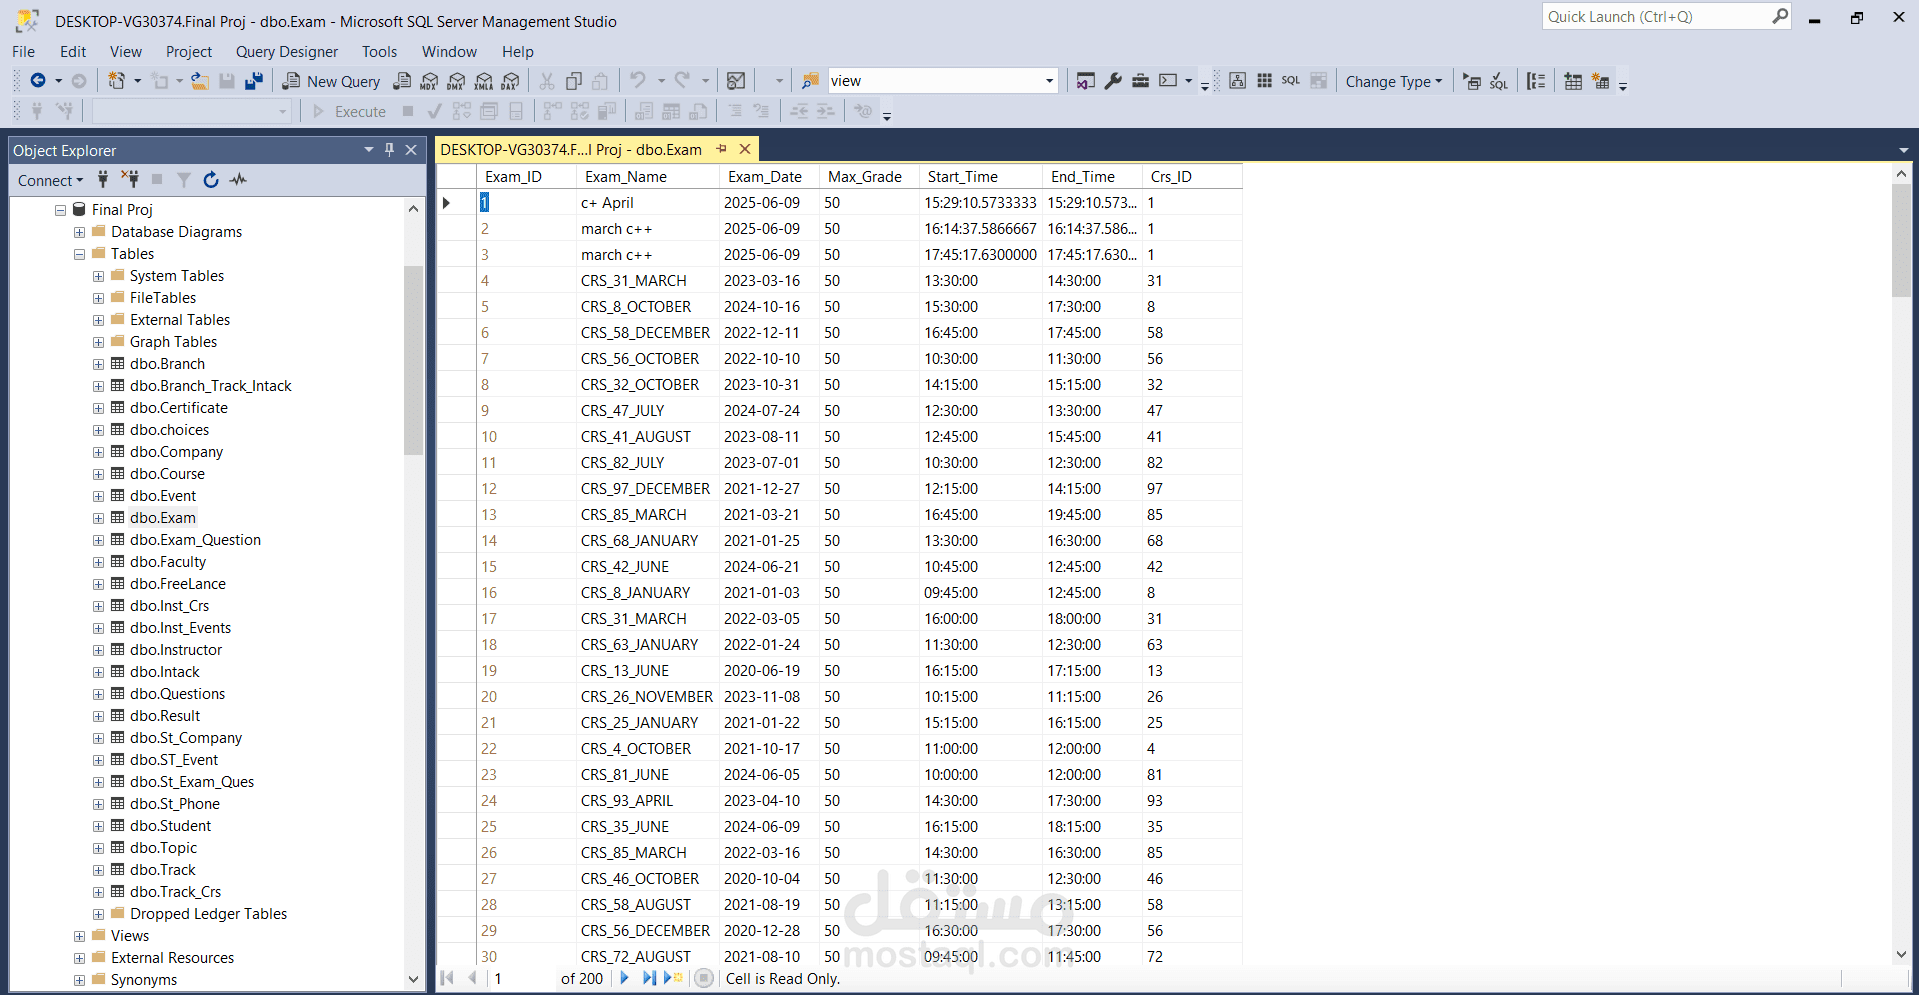The image size is (1919, 995).
Task: Expand the dbo.Exam table node
Action: (x=98, y=518)
